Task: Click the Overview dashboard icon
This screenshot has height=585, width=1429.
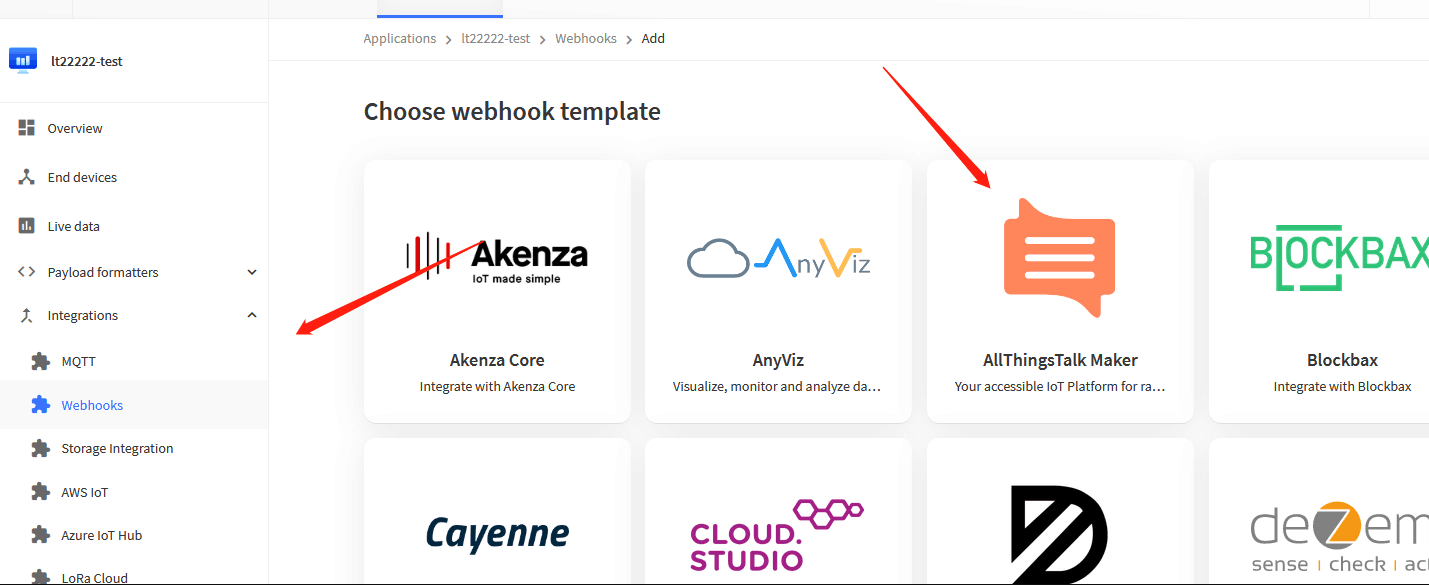Action: click(x=27, y=128)
